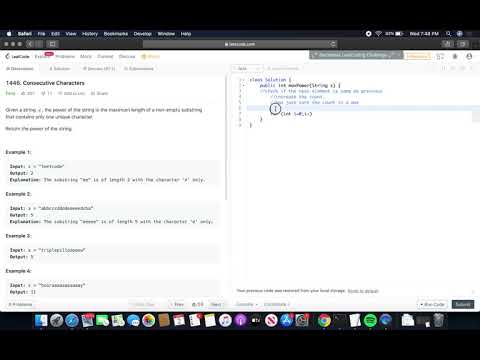The image size is (480, 360).
Task: Click Add to List under problem title
Action: pyautogui.click(x=72, y=93)
